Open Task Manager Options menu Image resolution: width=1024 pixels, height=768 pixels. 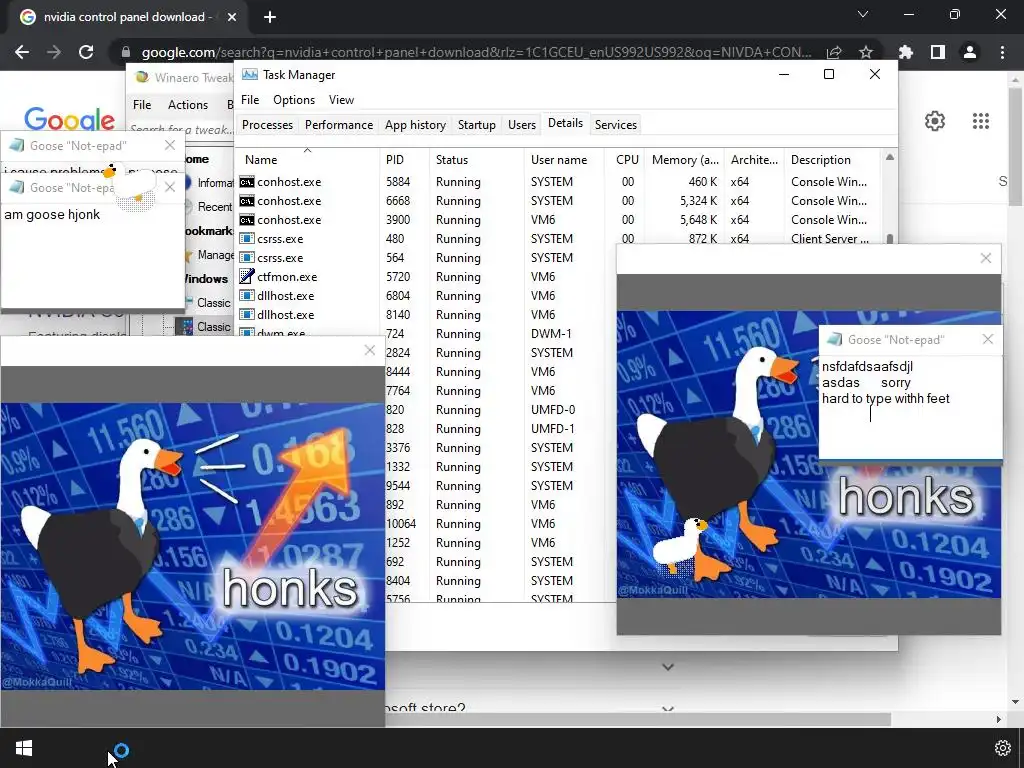(294, 99)
